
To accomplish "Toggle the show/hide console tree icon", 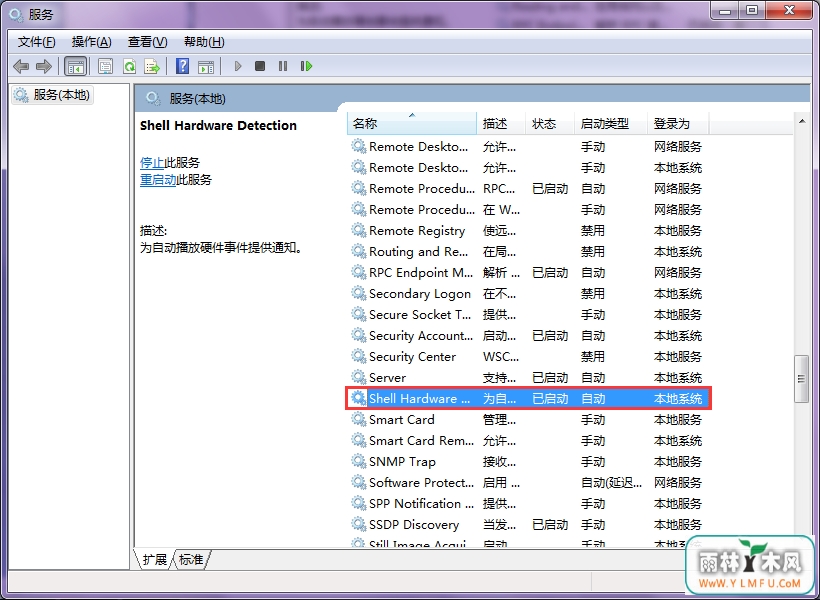I will [75, 66].
